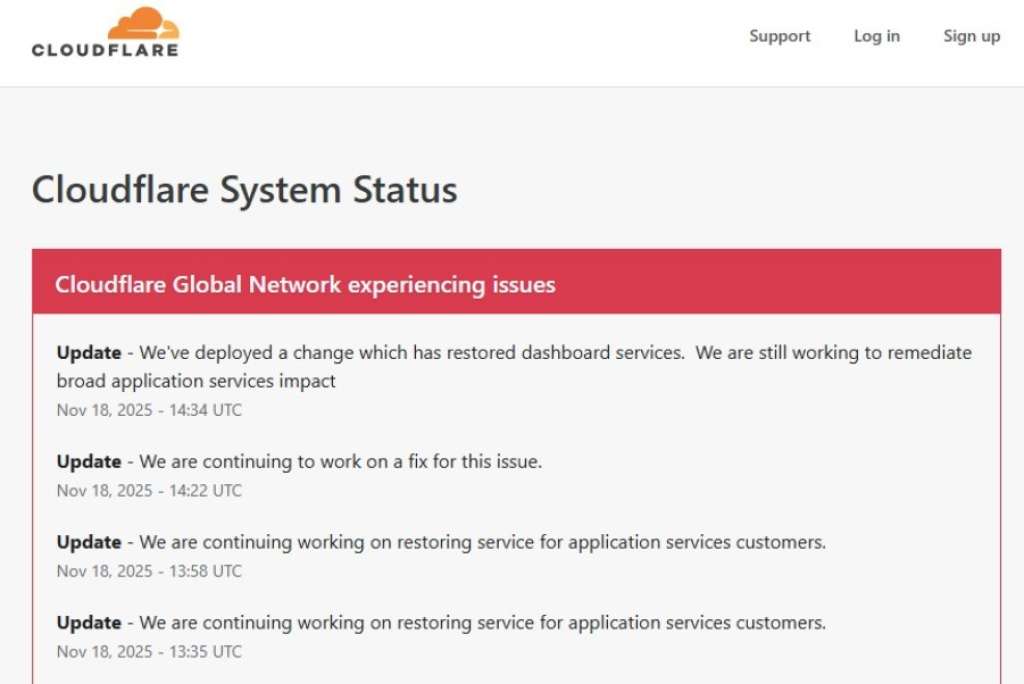Go to the Log in link
Image resolution: width=1024 pixels, height=684 pixels.
(x=876, y=36)
